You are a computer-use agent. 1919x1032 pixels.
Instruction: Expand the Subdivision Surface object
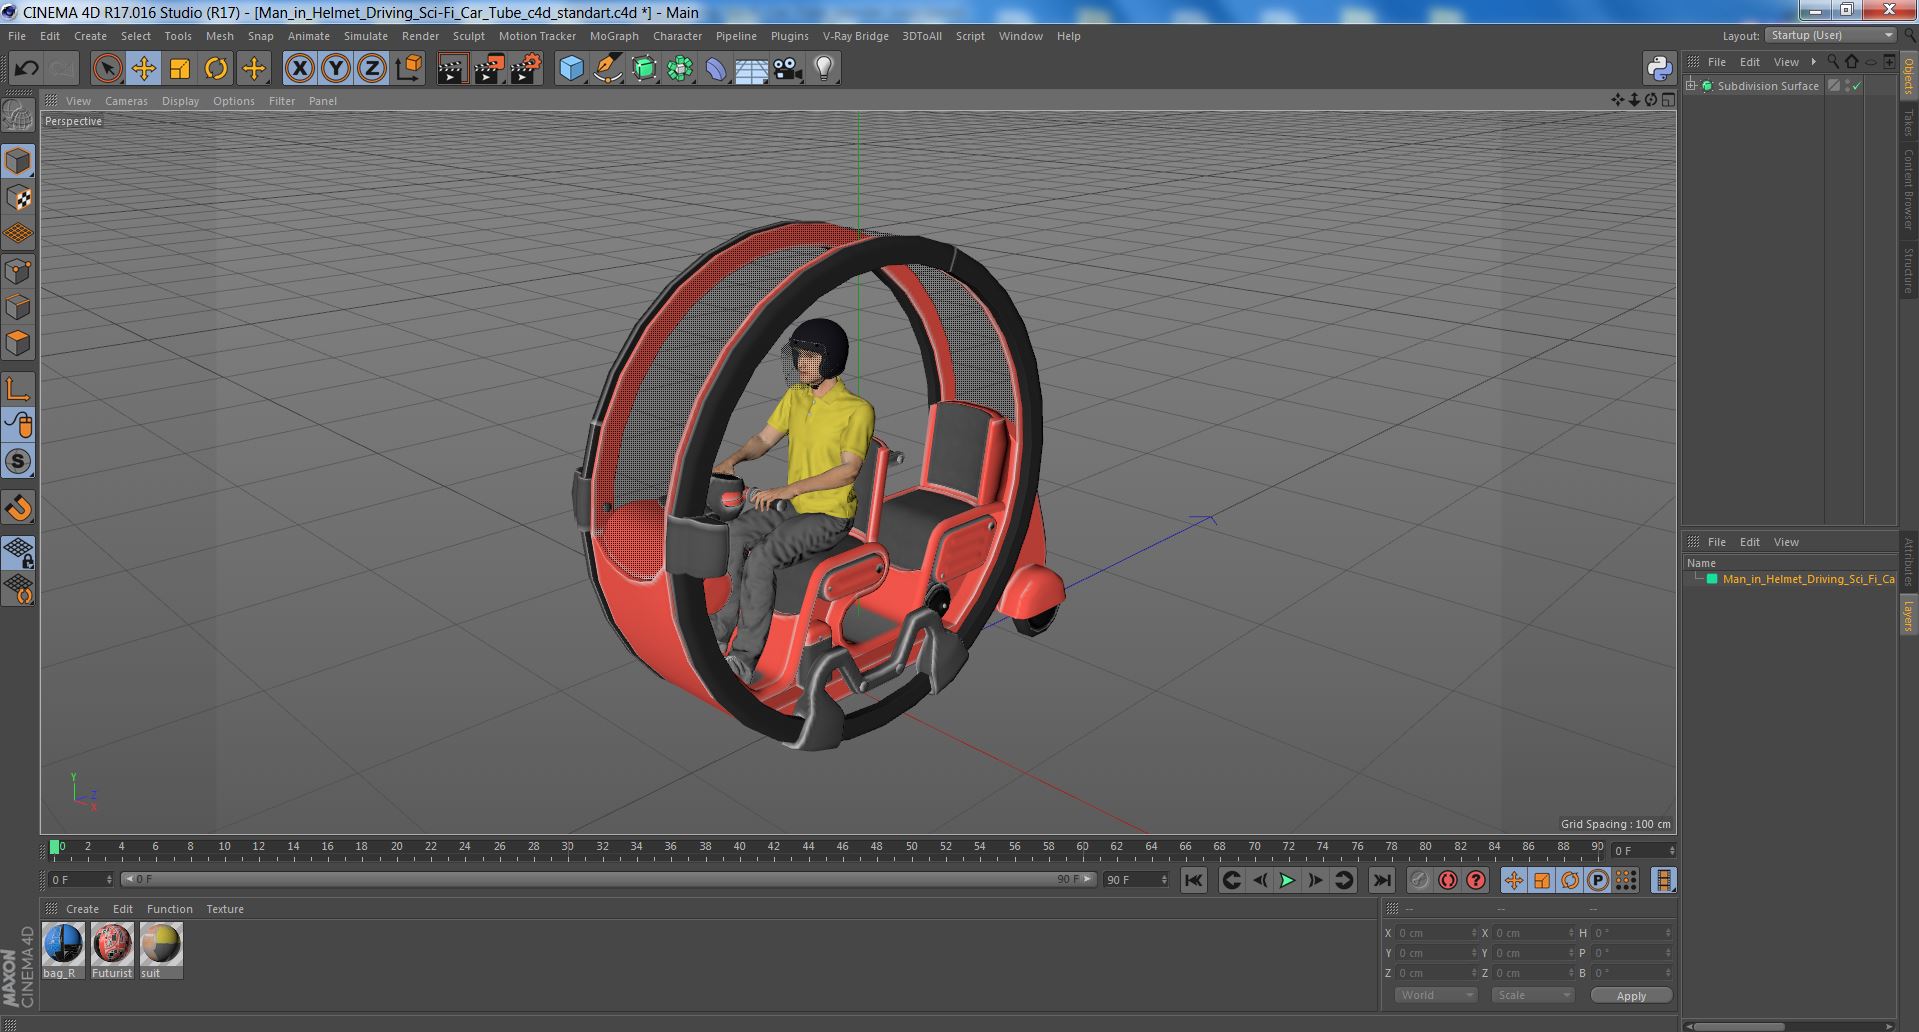[1691, 86]
